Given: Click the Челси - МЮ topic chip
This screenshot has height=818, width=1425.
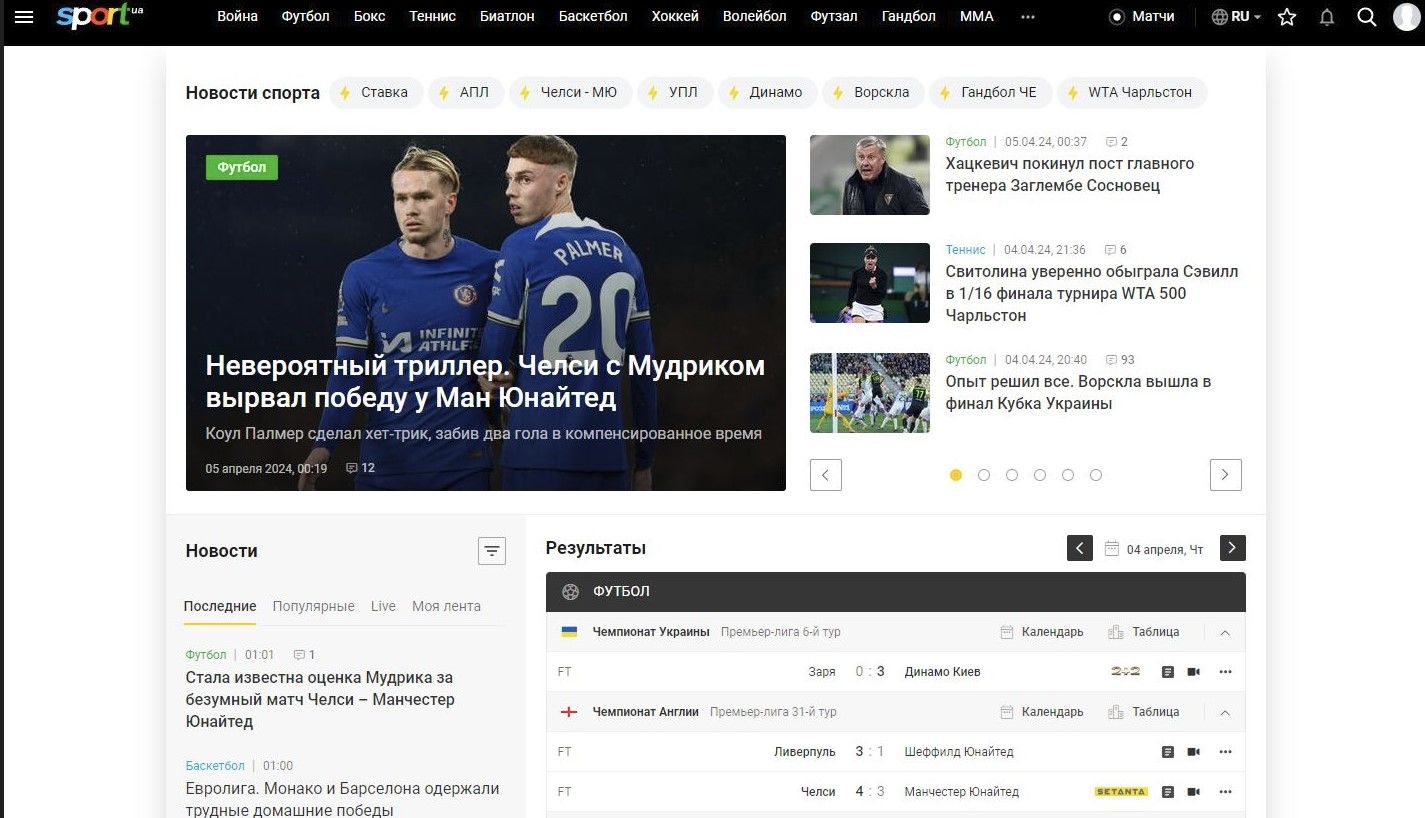Looking at the screenshot, I should [x=570, y=93].
